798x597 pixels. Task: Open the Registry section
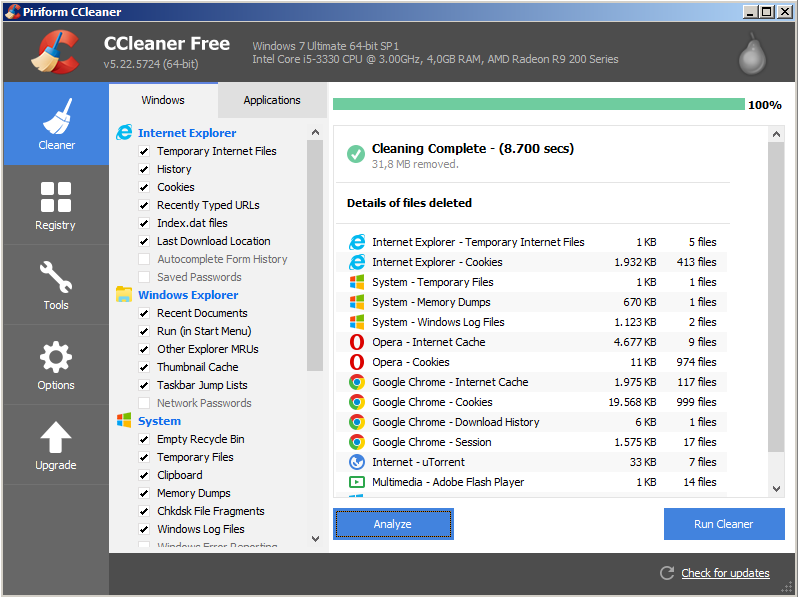(56, 205)
